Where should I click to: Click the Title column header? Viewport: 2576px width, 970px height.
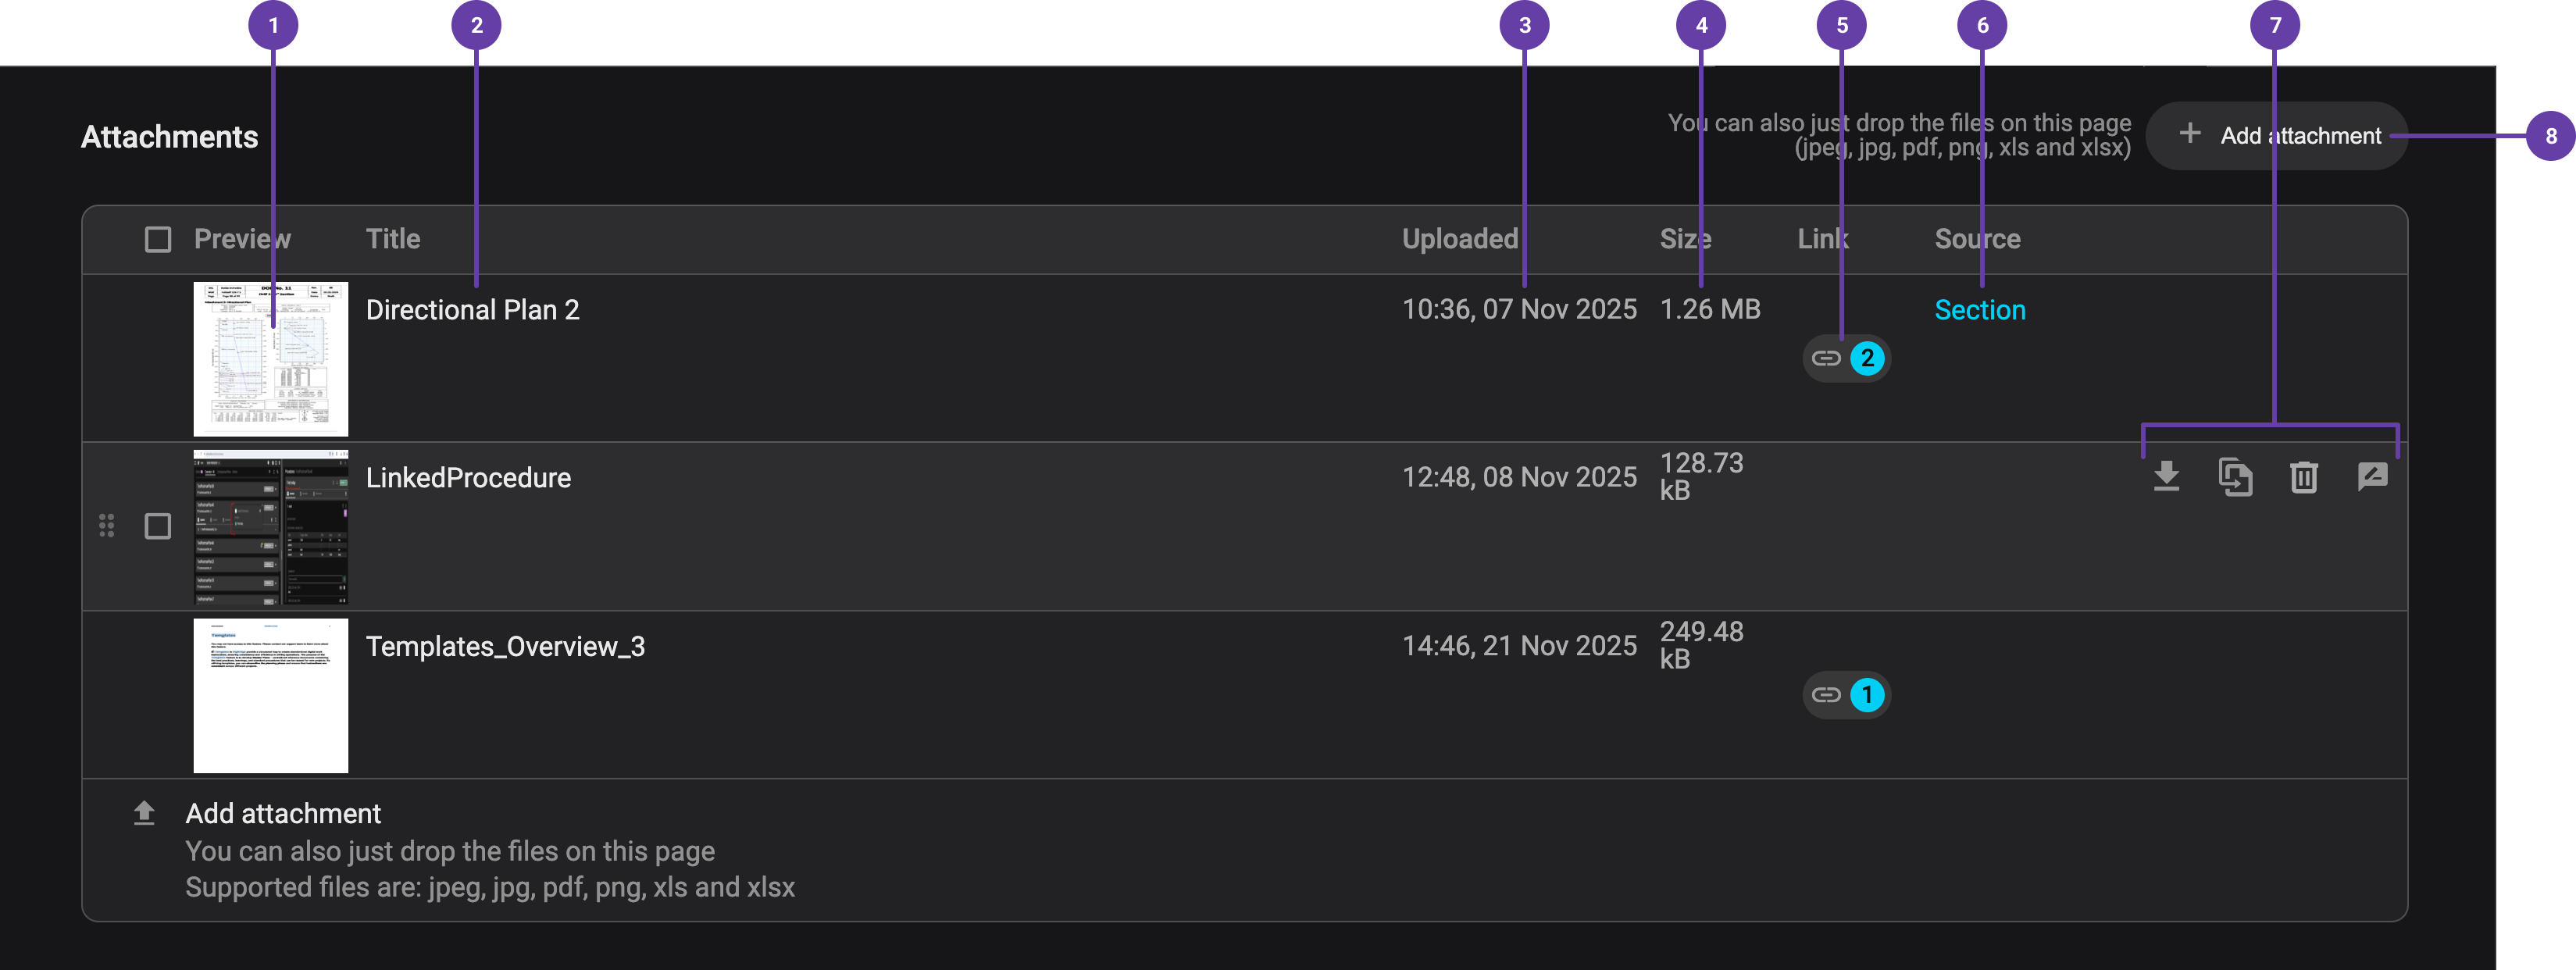[x=392, y=239]
